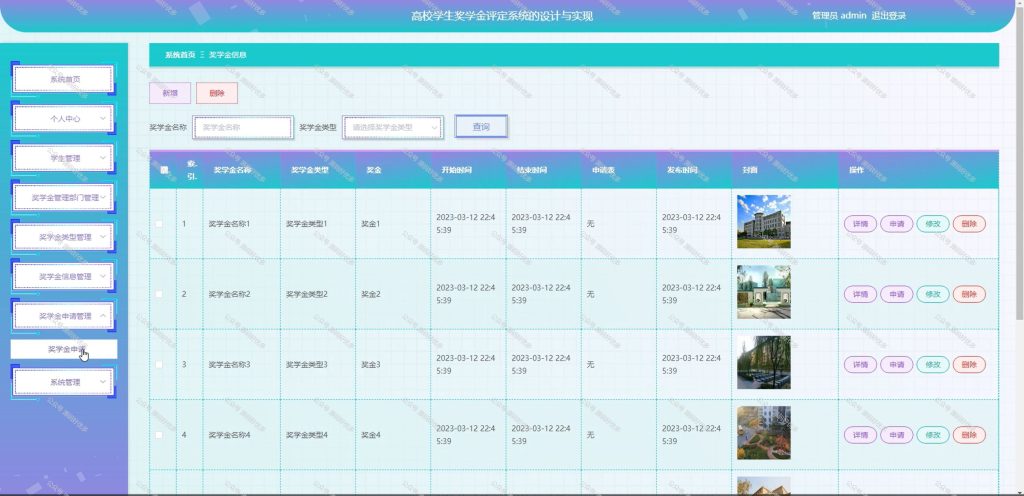Open cover thumbnail of 奖学金名称1
Screen dimensions: 1024x496
[x=763, y=222]
